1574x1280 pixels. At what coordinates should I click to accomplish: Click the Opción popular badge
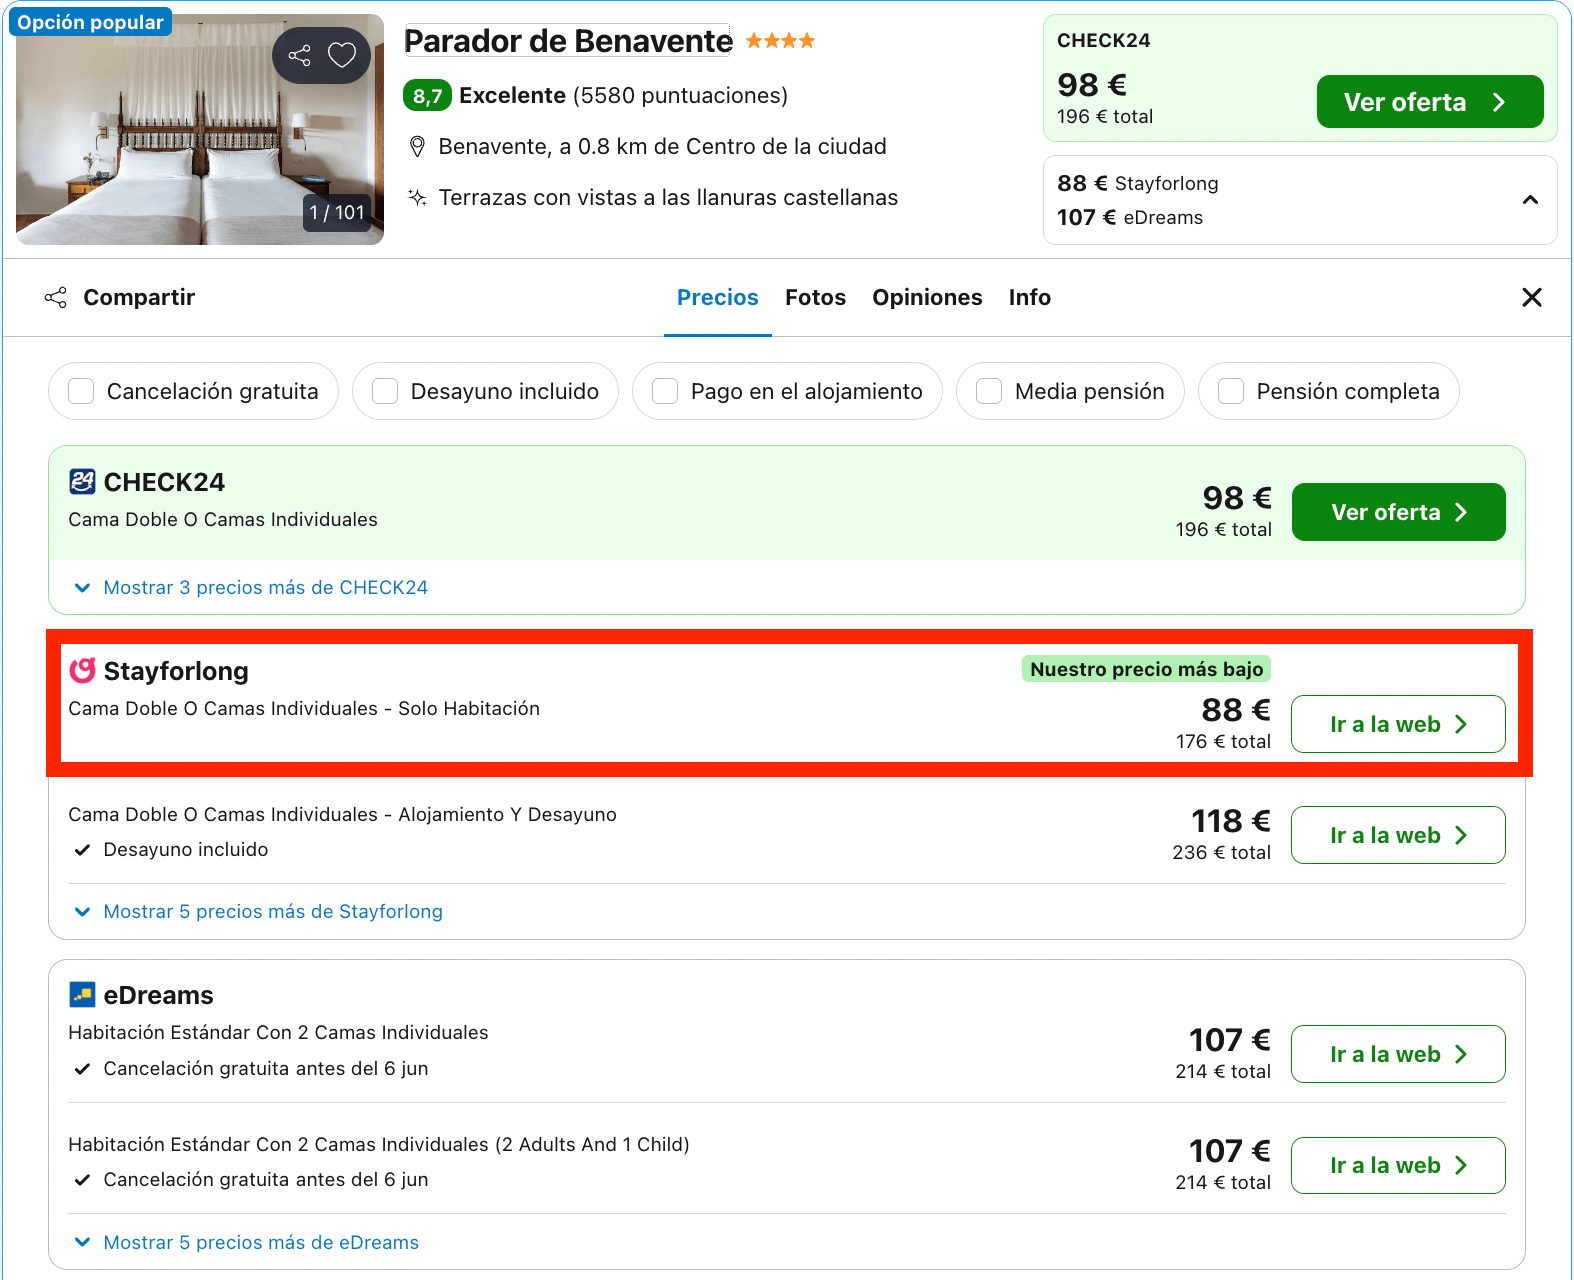[90, 22]
